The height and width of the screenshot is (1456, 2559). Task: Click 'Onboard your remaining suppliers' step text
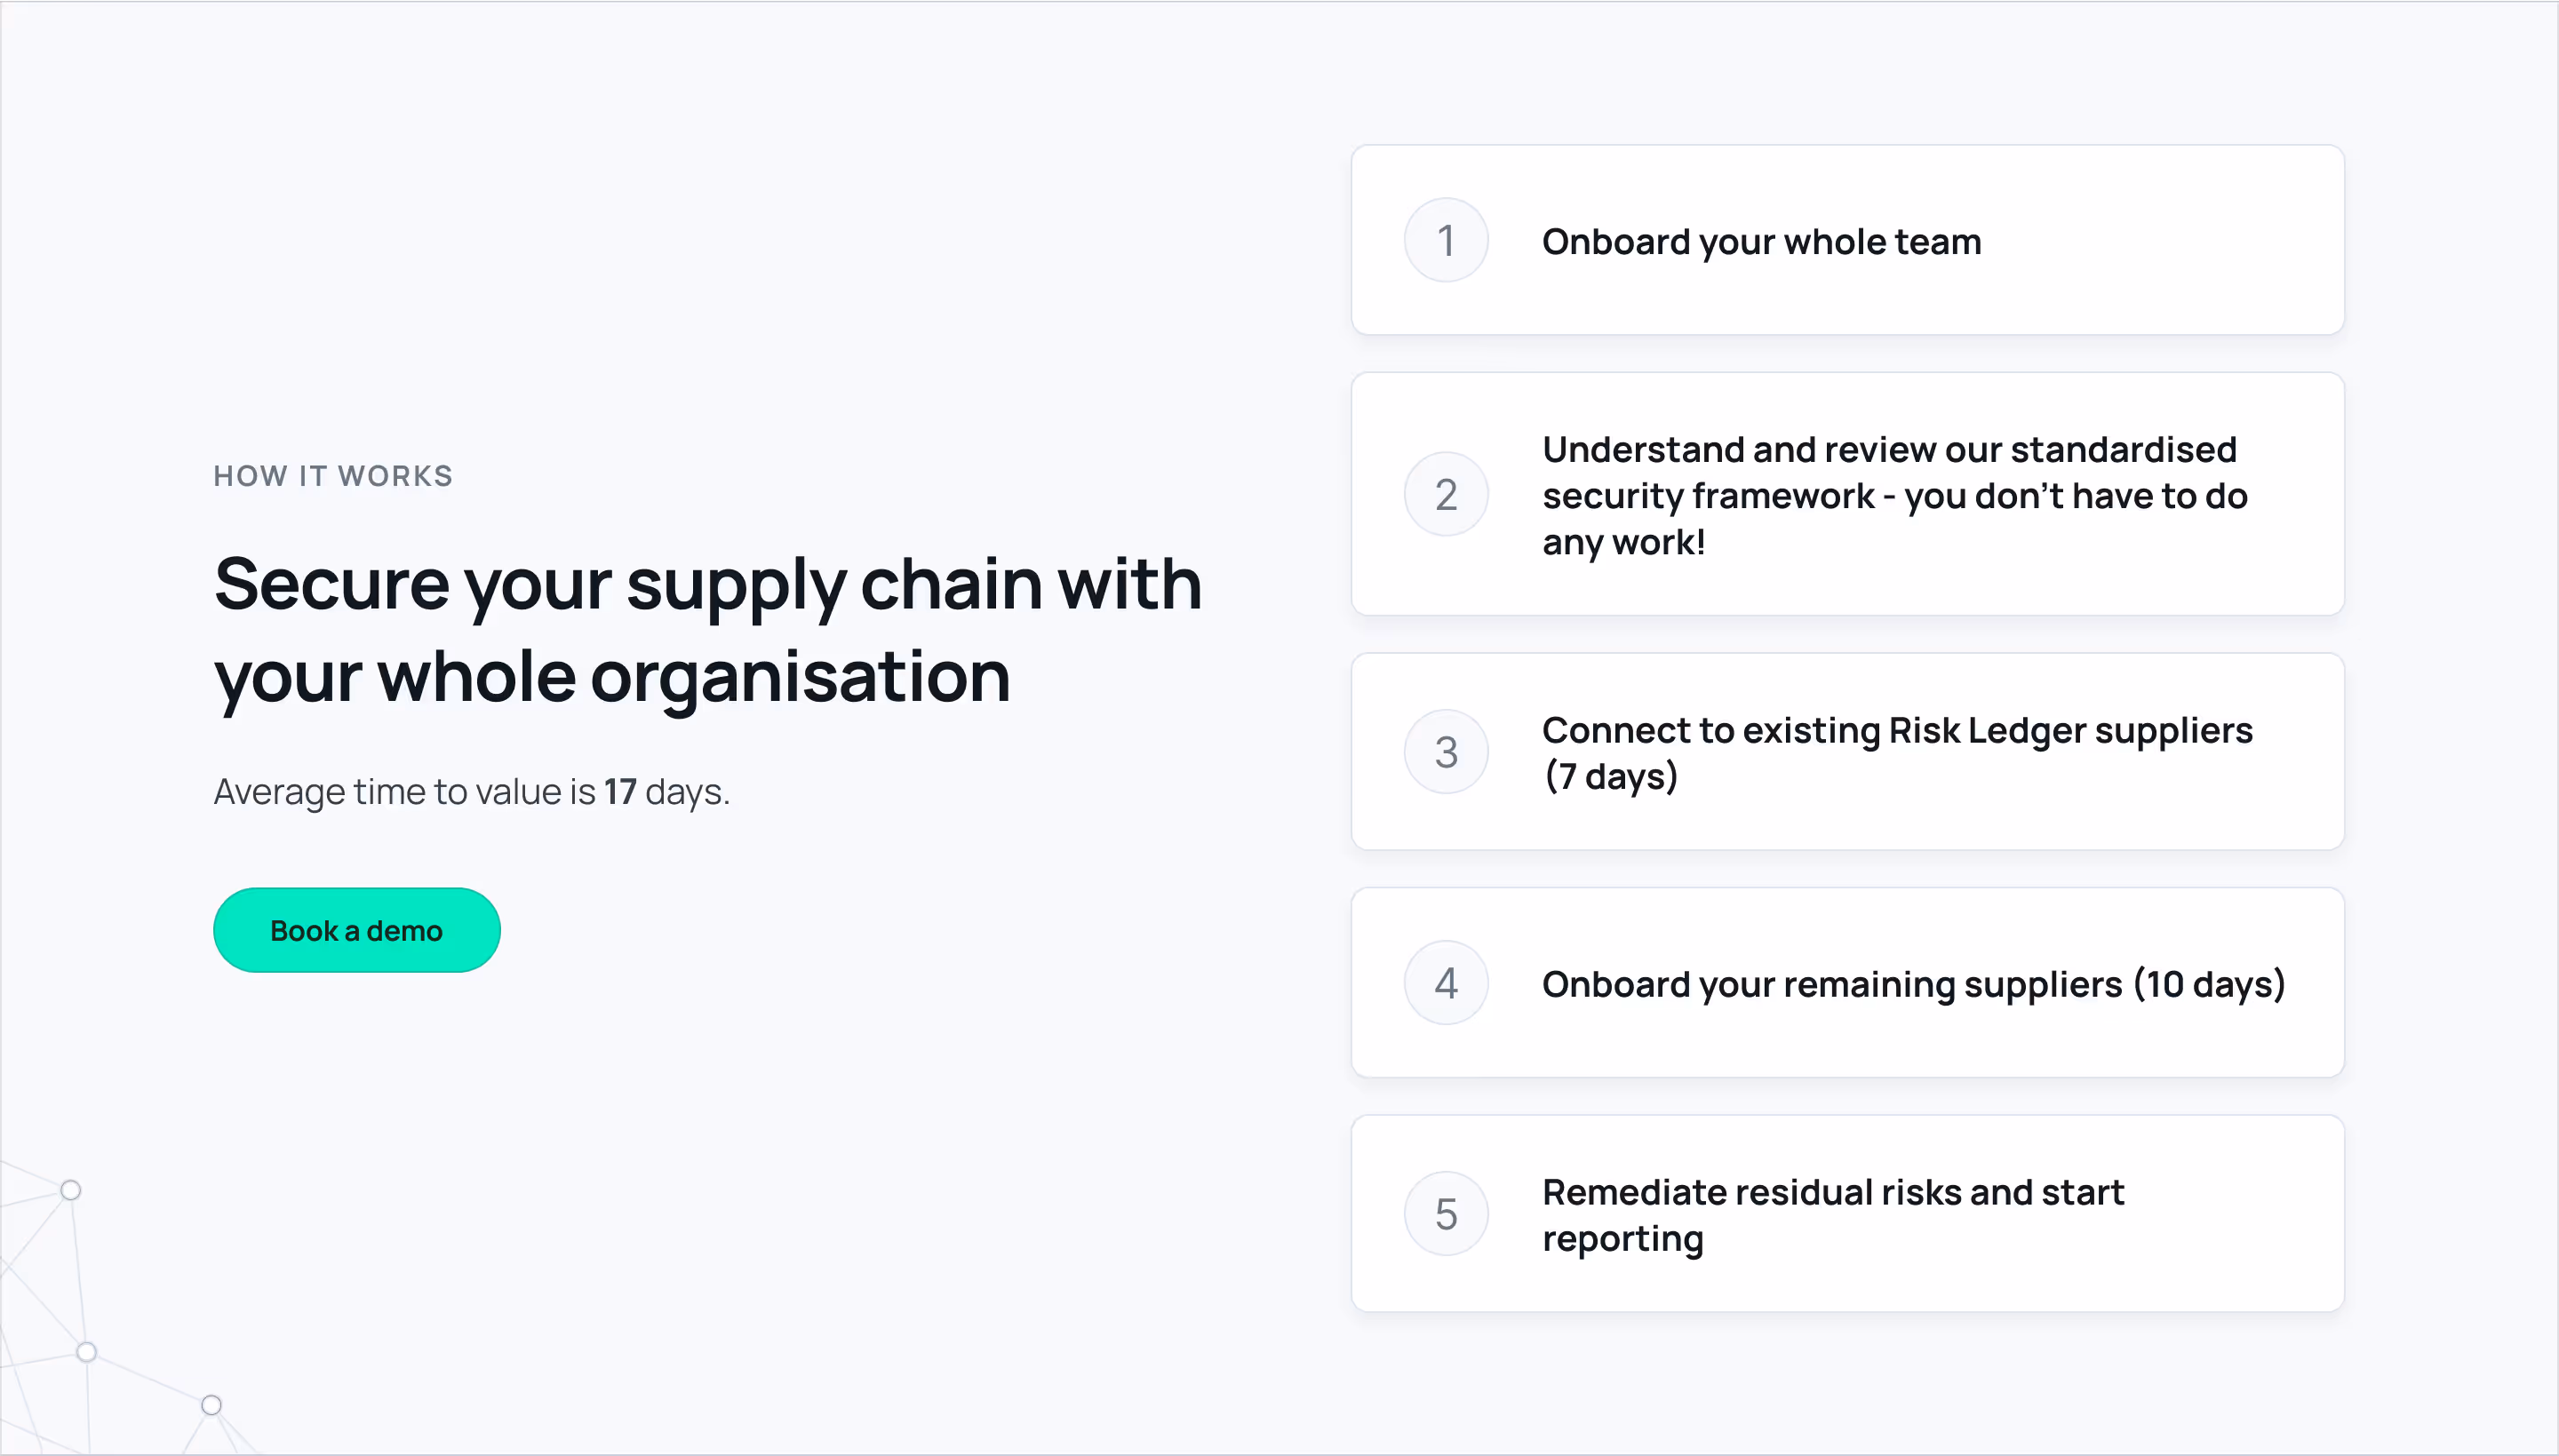click(x=1831, y=984)
